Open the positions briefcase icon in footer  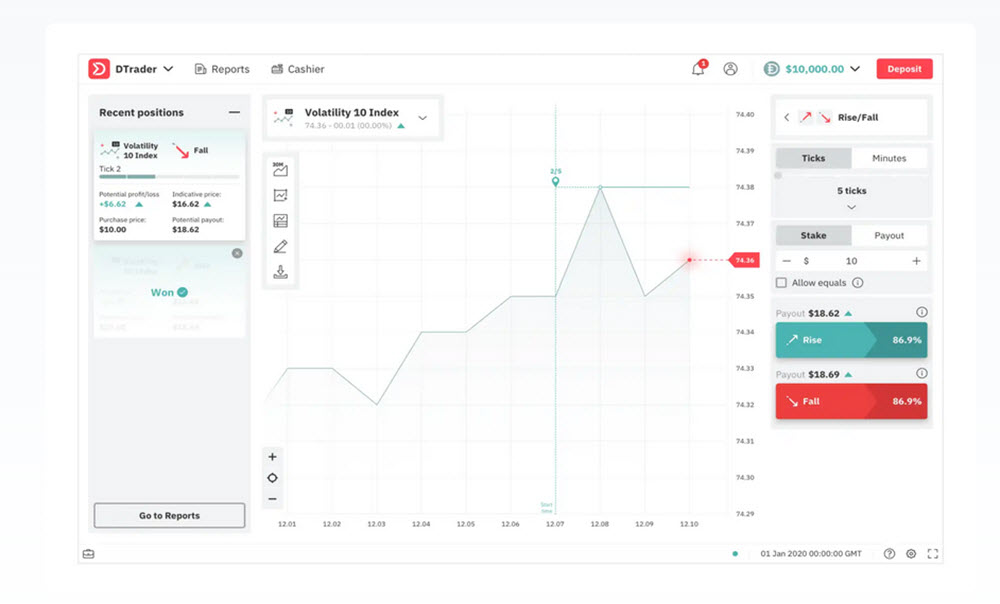pyautogui.click(x=89, y=554)
